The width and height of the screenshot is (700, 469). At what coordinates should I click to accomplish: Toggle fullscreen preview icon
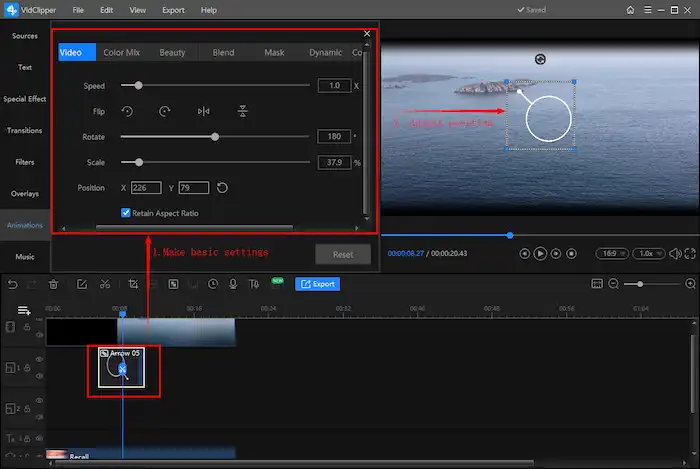pos(687,254)
